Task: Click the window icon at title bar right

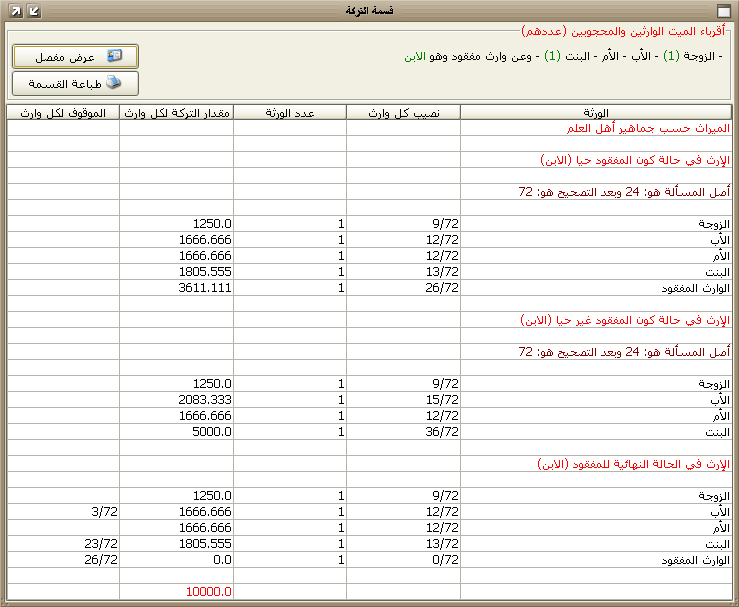Action: click(x=725, y=10)
